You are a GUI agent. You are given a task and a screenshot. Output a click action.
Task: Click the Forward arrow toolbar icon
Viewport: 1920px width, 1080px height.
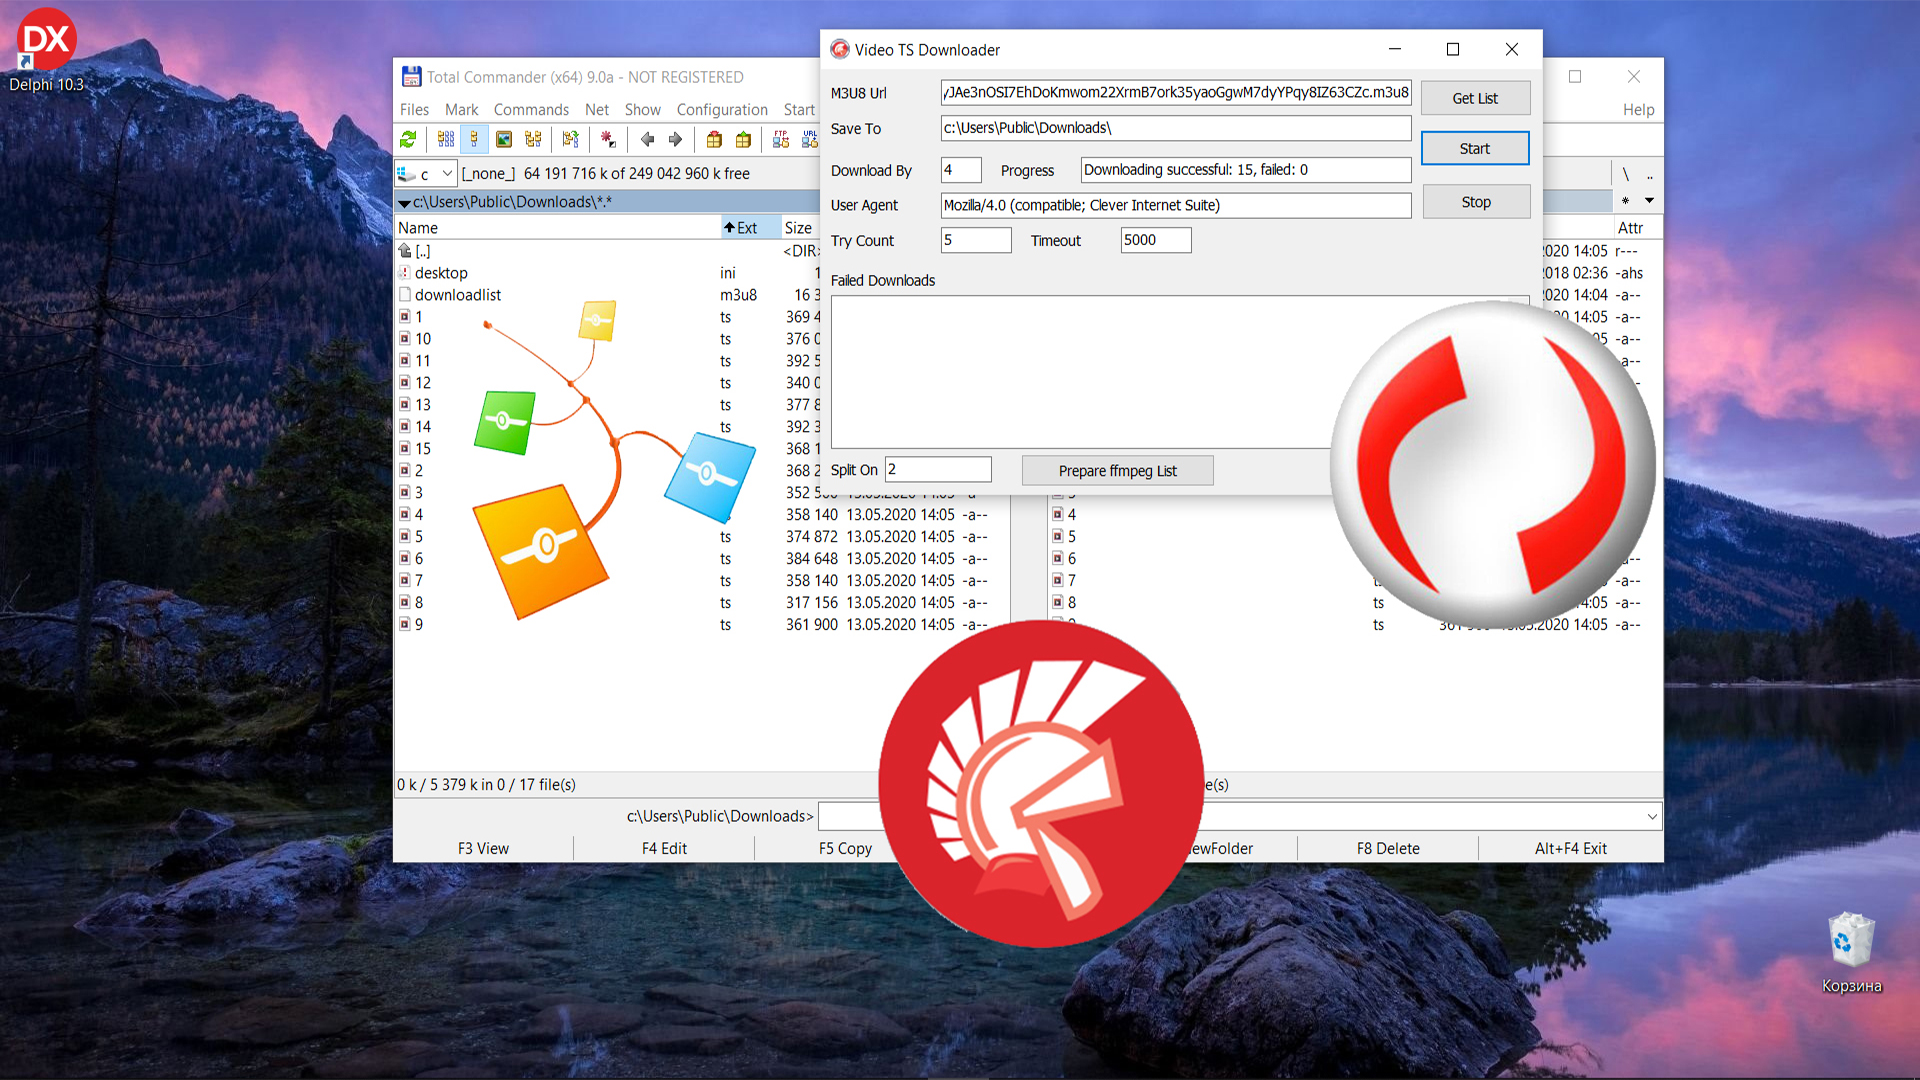pyautogui.click(x=676, y=140)
